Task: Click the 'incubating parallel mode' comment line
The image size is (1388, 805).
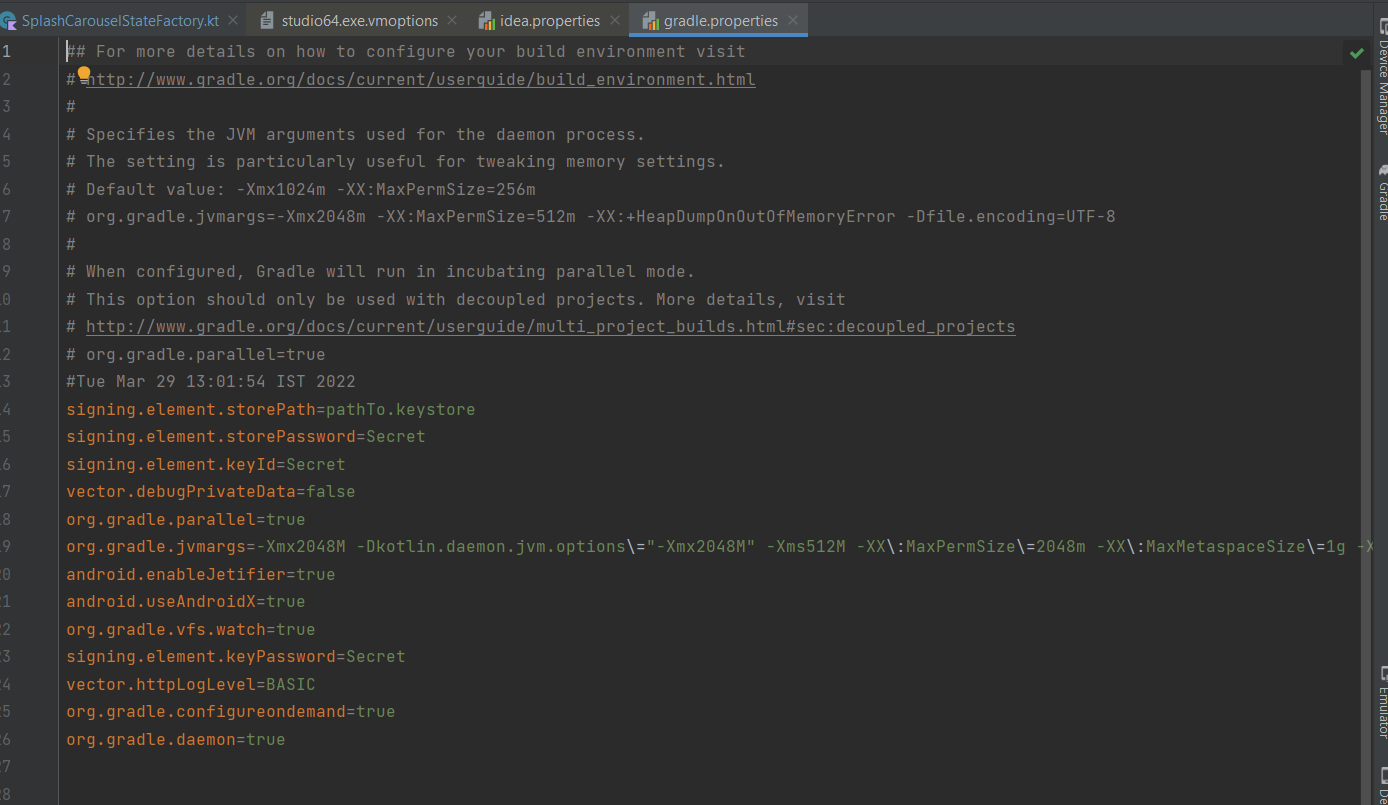Action: [380, 271]
